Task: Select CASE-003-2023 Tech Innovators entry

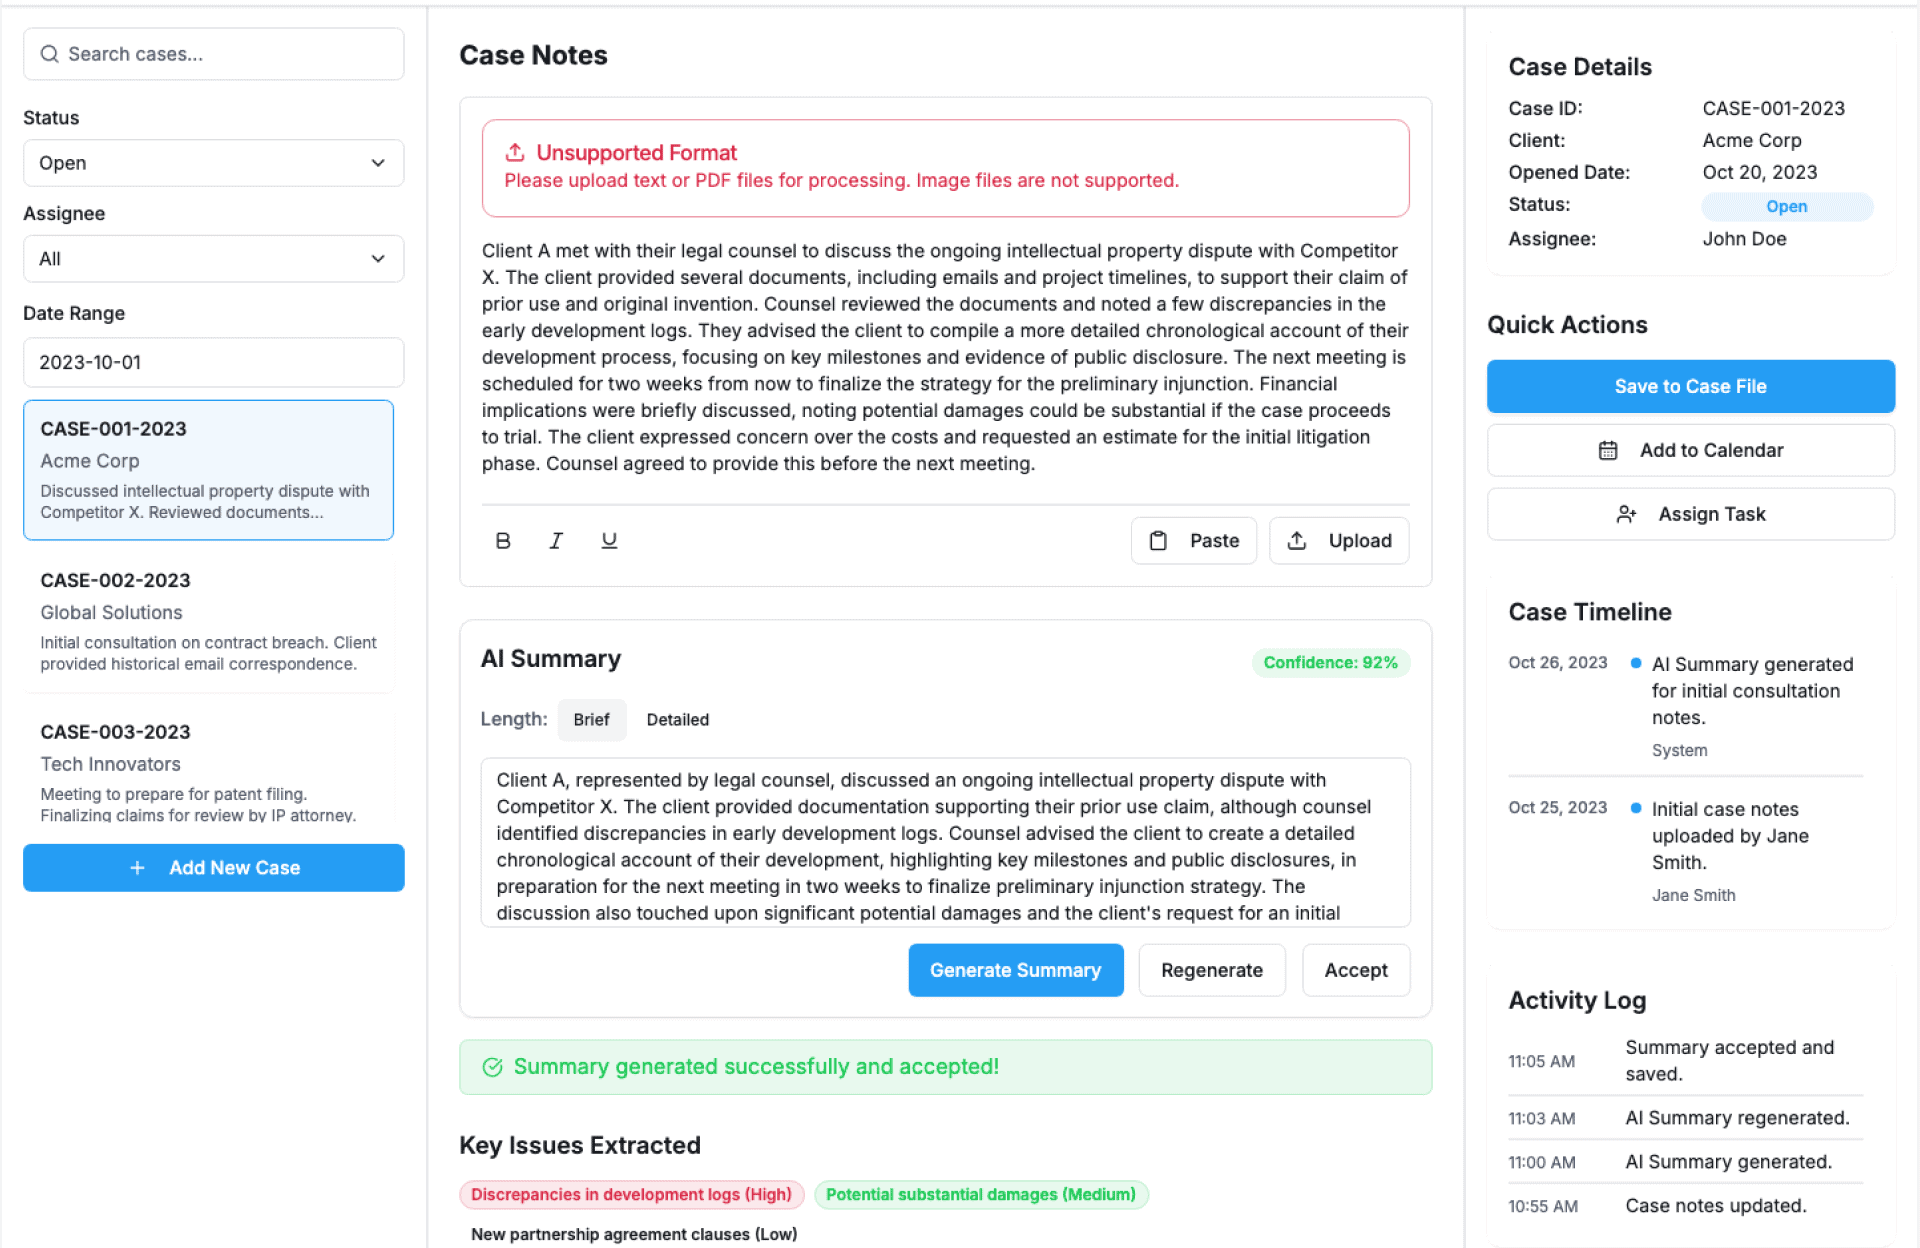Action: [x=208, y=771]
